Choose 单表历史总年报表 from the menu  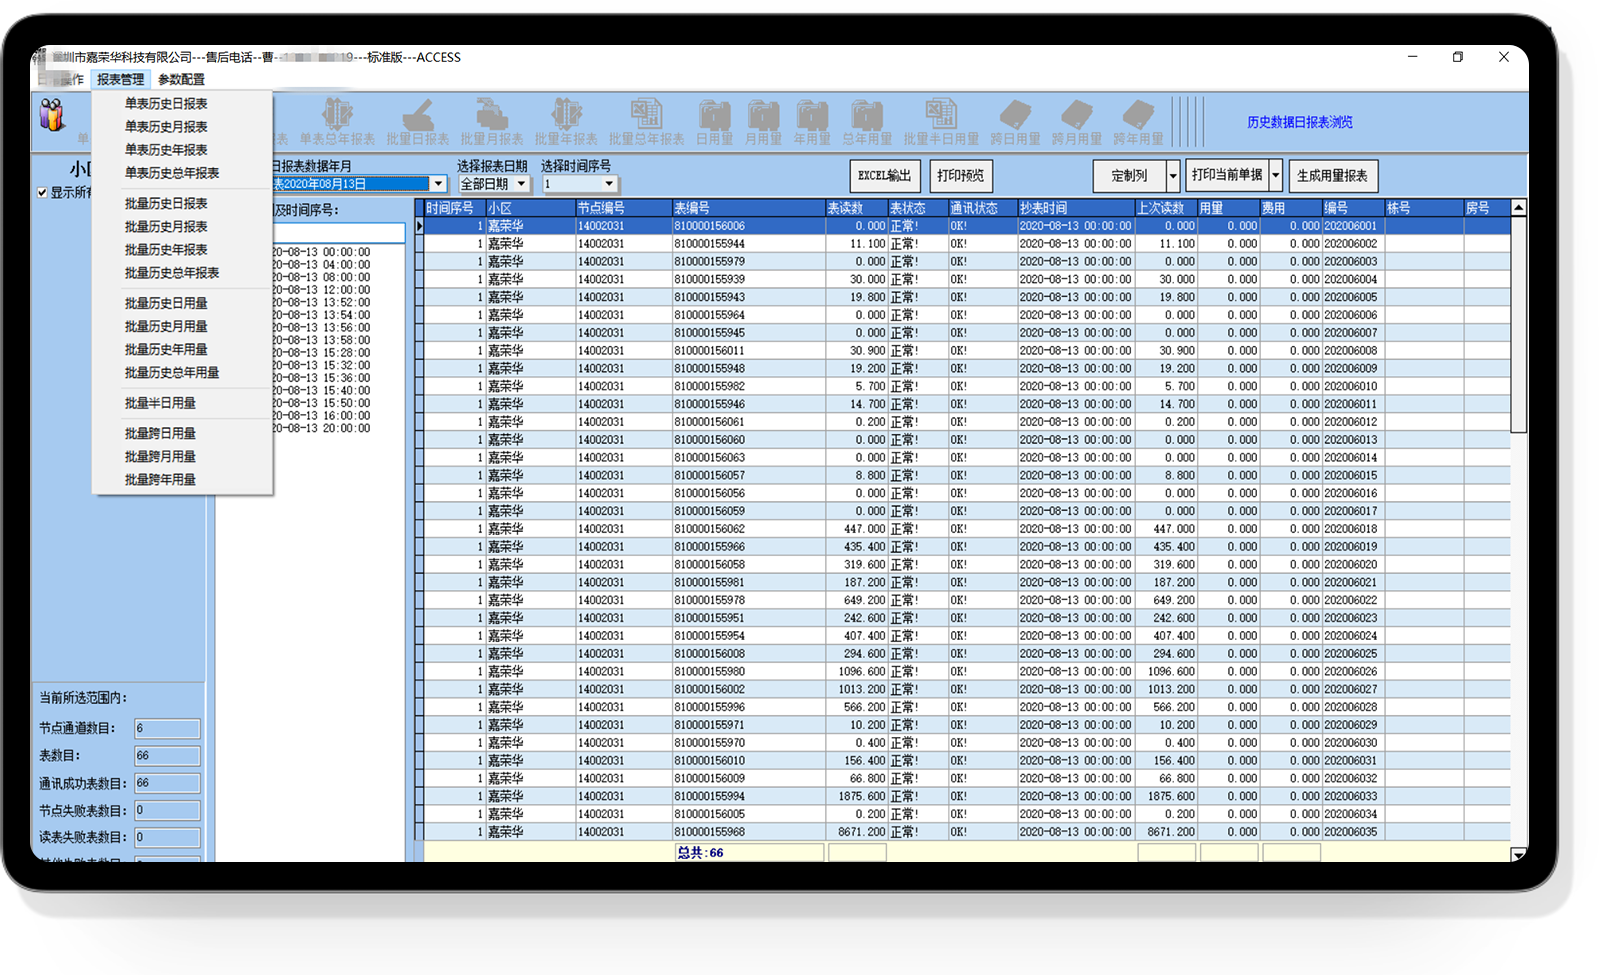tap(172, 173)
